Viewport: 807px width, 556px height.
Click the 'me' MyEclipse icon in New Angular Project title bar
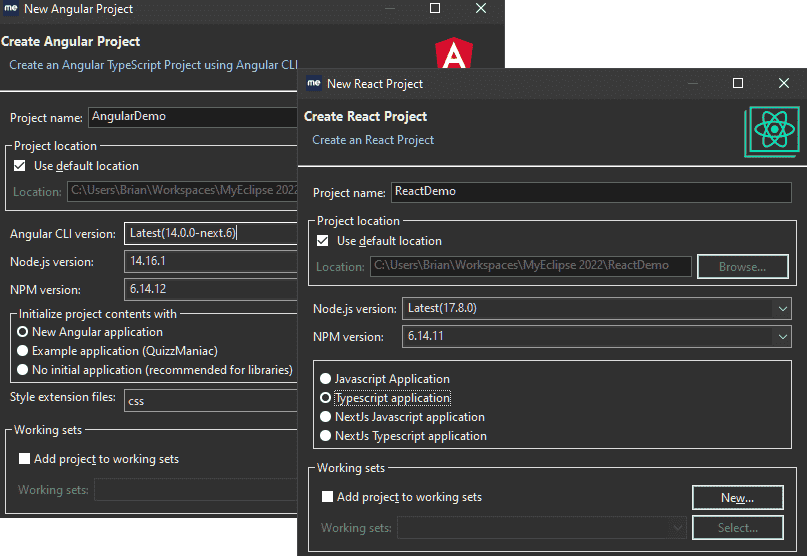11,8
